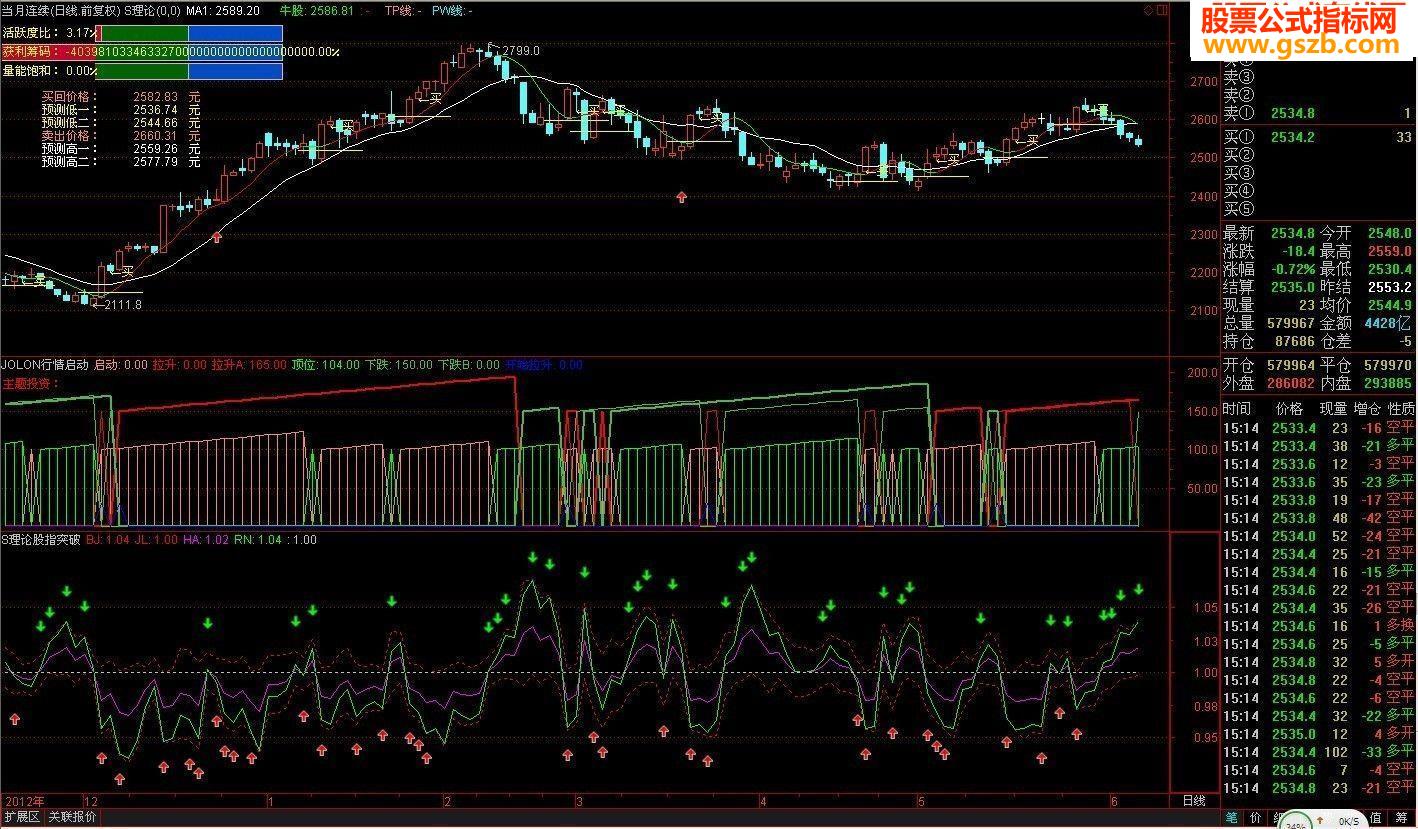Click the 性质 column header in tick list

[x=1401, y=409]
